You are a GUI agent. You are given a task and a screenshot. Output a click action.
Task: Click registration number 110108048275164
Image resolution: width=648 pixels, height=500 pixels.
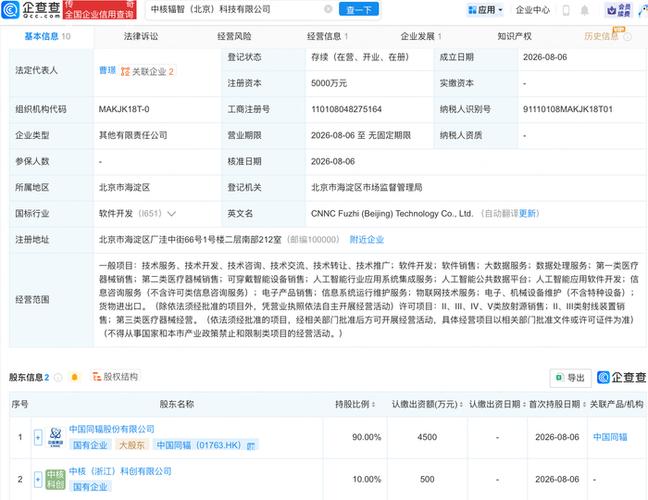(x=346, y=109)
